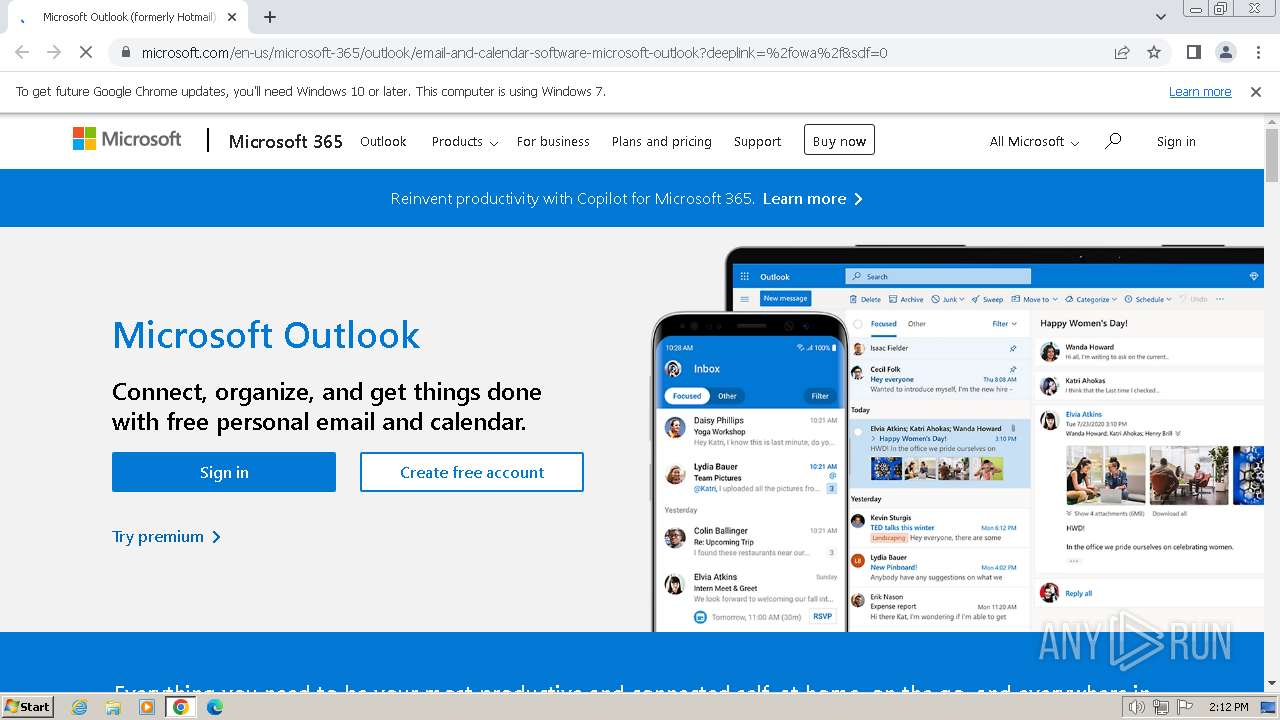Click Learn more in the Chrome update bar
Screen dimensions: 1280x720
(x=1200, y=91)
